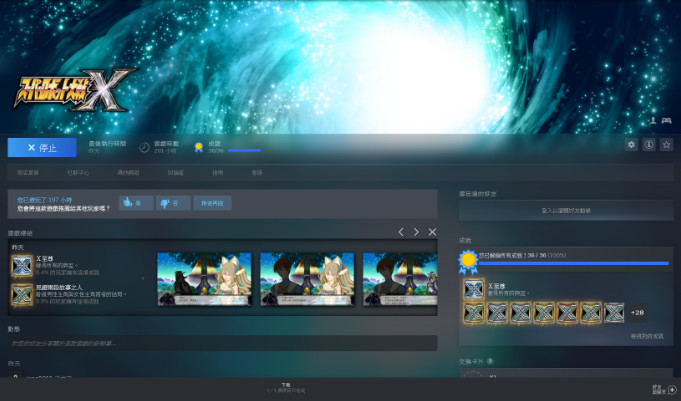
Task: Show next post-game summary with right chevron
Action: coord(416,232)
